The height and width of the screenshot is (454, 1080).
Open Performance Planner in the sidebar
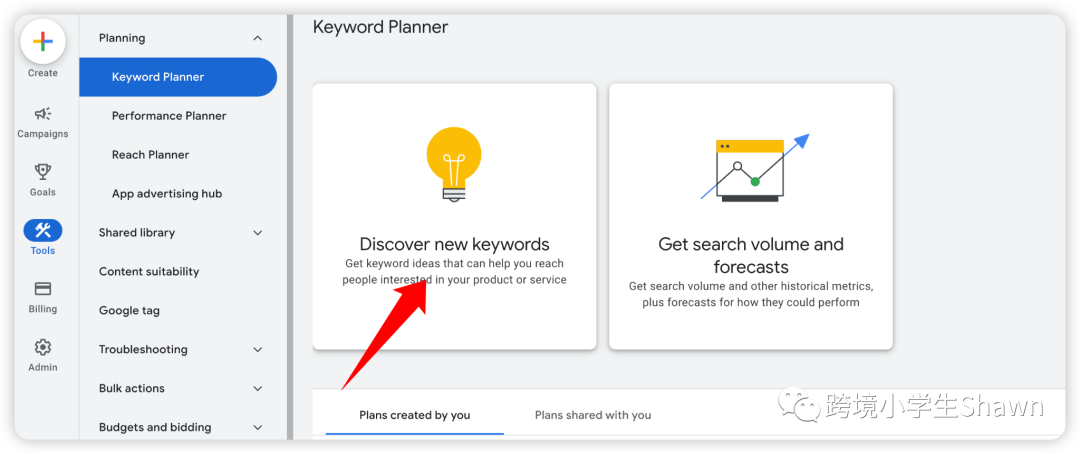click(169, 116)
